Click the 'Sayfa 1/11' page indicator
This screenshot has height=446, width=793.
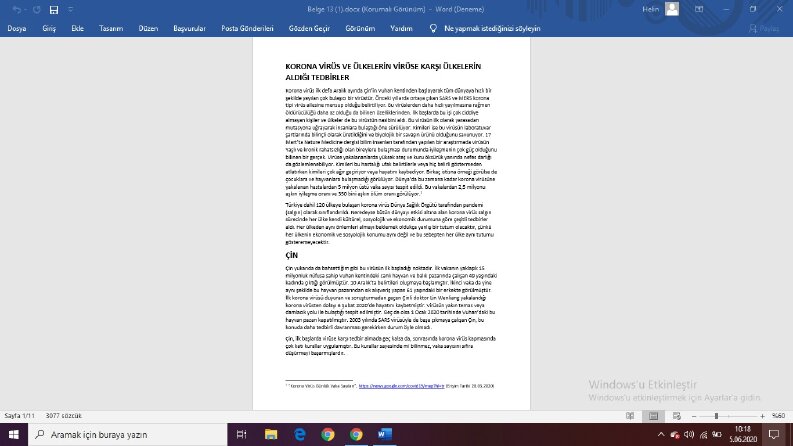pyautogui.click(x=20, y=416)
